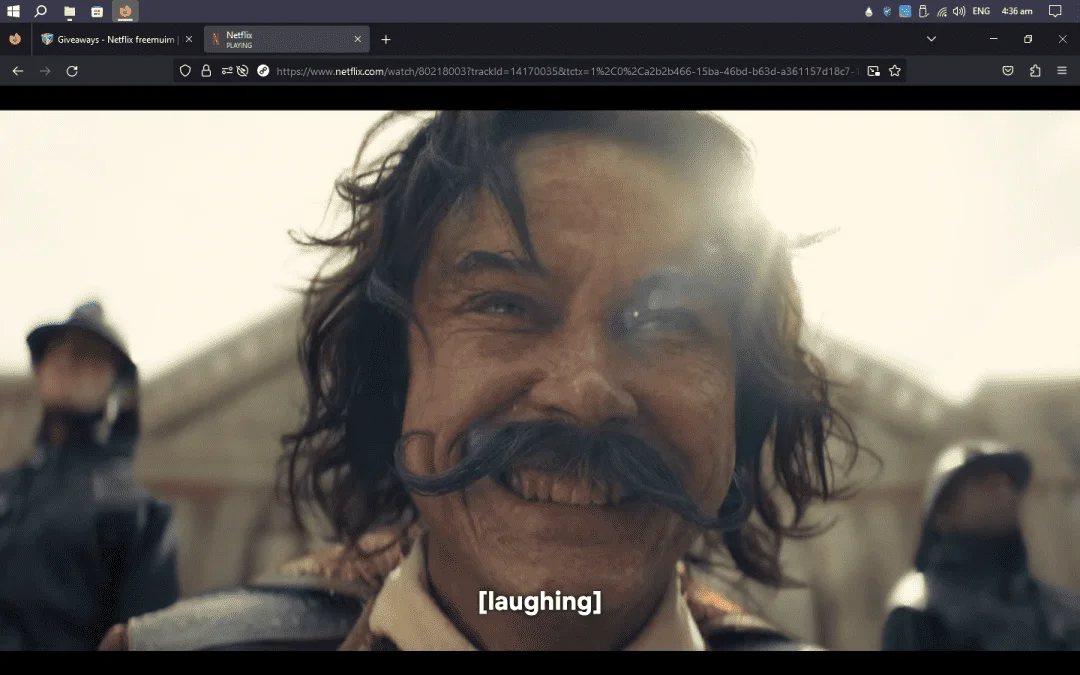Open the Windows notification center

pos(1055,11)
